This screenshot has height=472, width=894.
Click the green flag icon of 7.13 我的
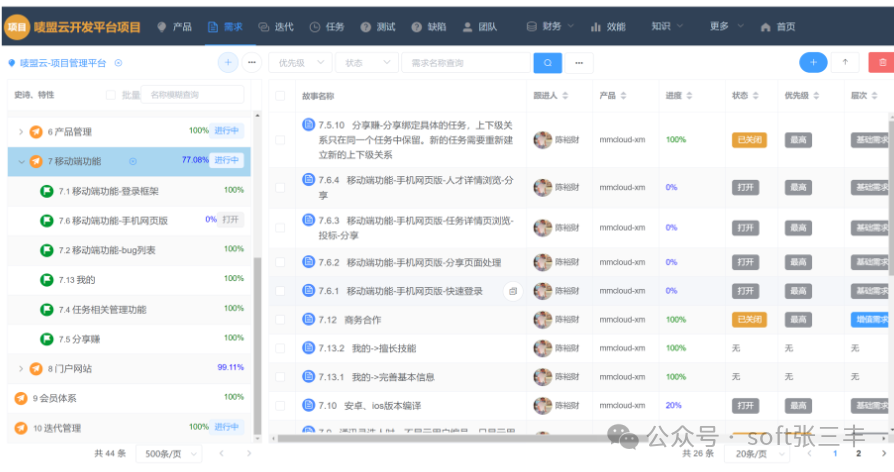(x=46, y=280)
